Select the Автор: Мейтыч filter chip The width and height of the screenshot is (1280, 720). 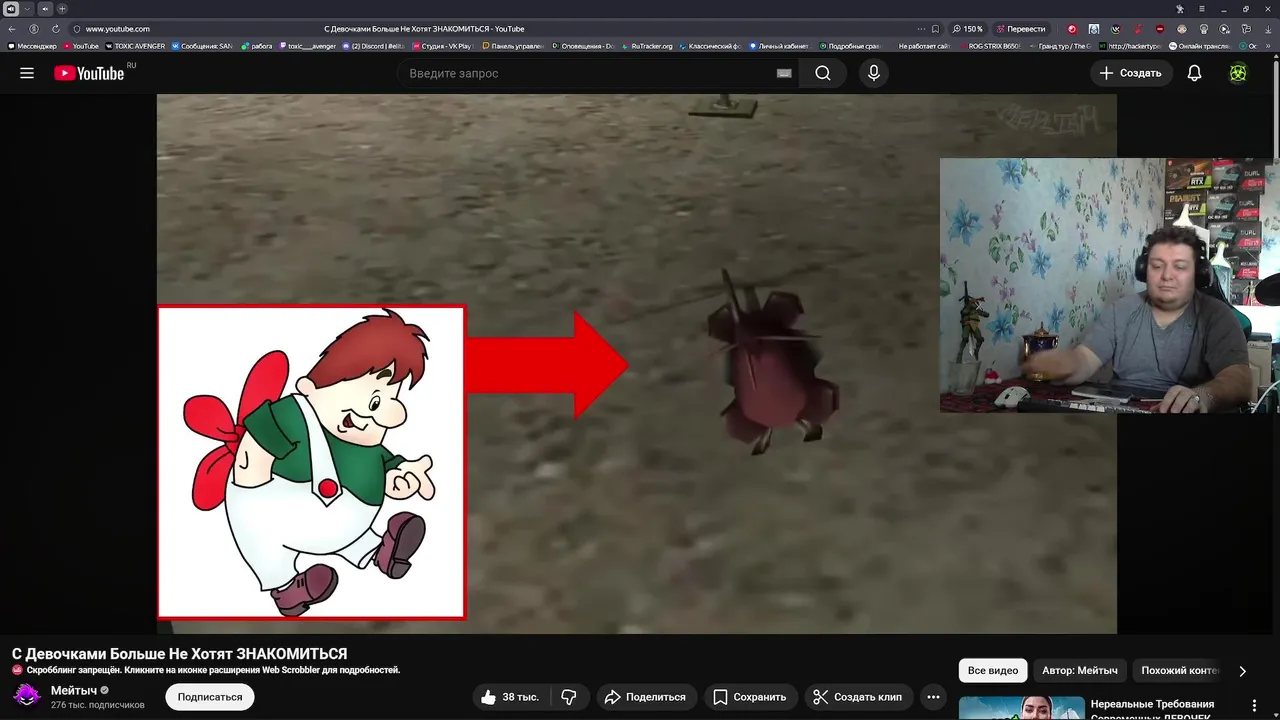1080,671
